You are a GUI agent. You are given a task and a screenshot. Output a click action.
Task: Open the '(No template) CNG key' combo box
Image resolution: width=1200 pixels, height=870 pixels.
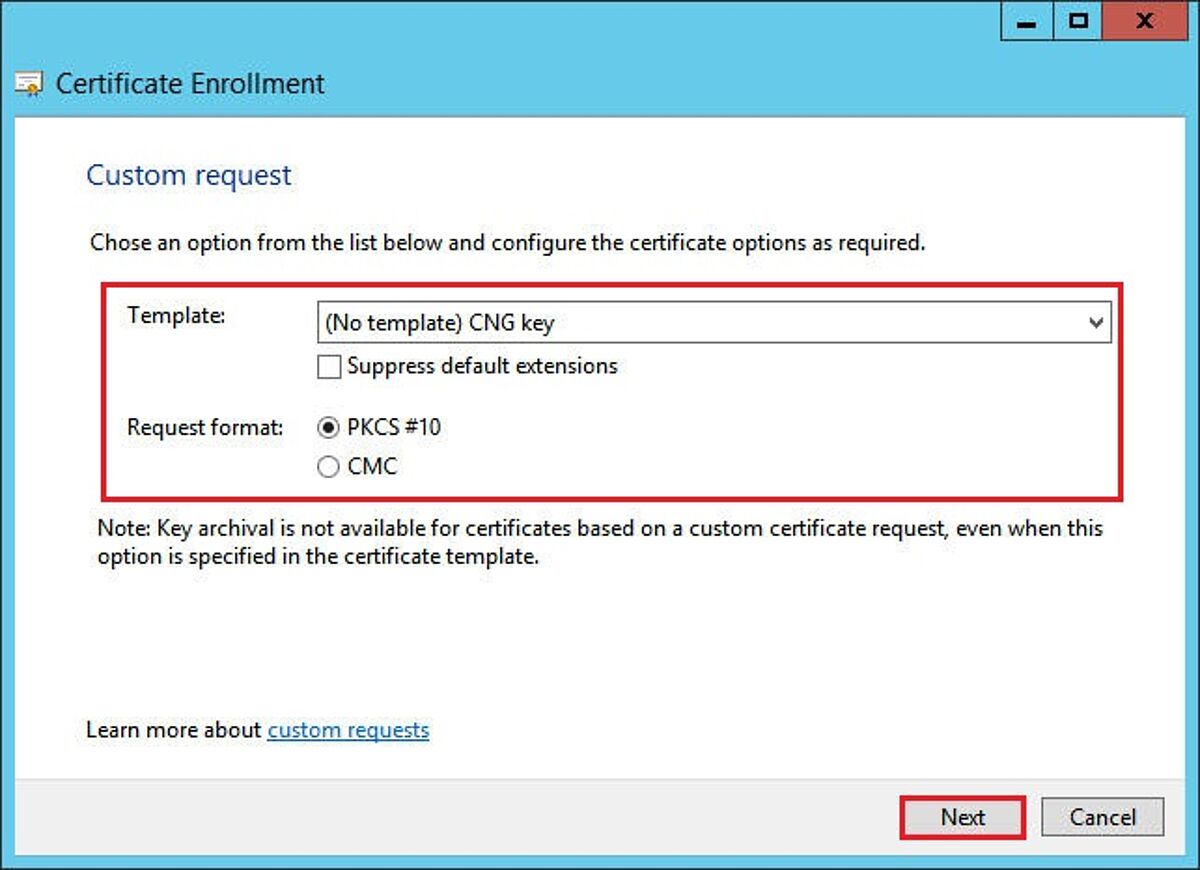tap(700, 323)
